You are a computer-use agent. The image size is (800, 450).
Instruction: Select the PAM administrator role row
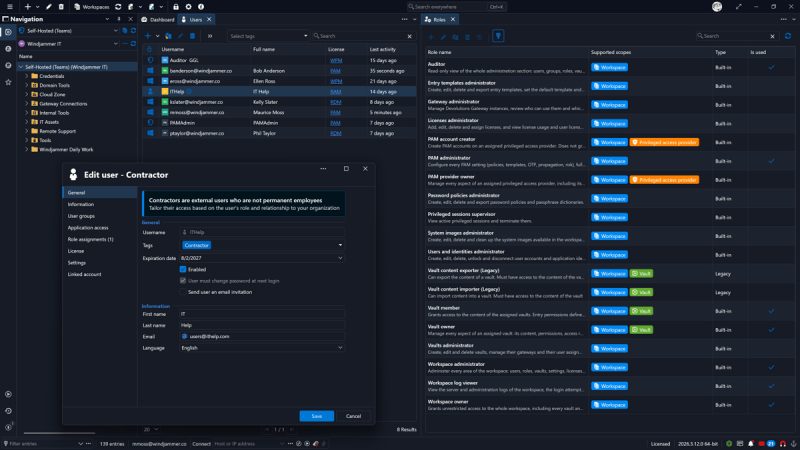tap(610, 161)
